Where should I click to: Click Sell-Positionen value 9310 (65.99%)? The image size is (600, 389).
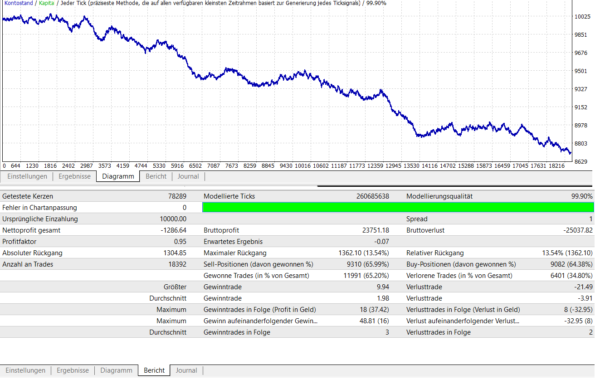tap(368, 264)
